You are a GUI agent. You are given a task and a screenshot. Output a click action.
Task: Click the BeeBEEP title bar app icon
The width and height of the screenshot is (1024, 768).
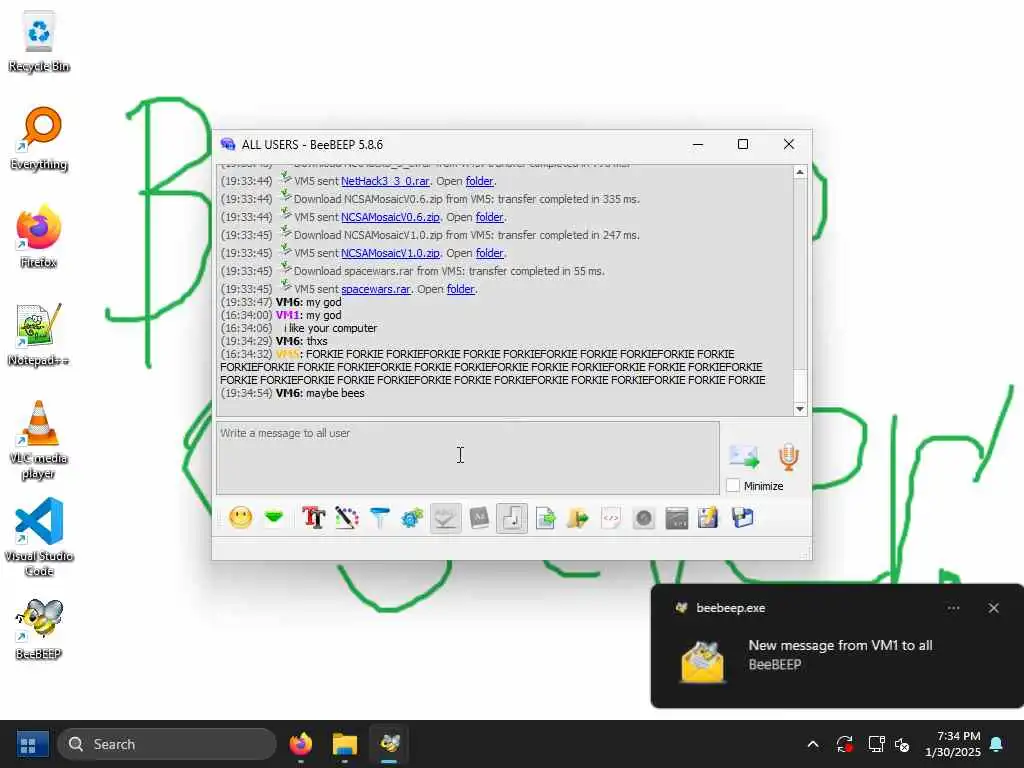click(x=227, y=144)
